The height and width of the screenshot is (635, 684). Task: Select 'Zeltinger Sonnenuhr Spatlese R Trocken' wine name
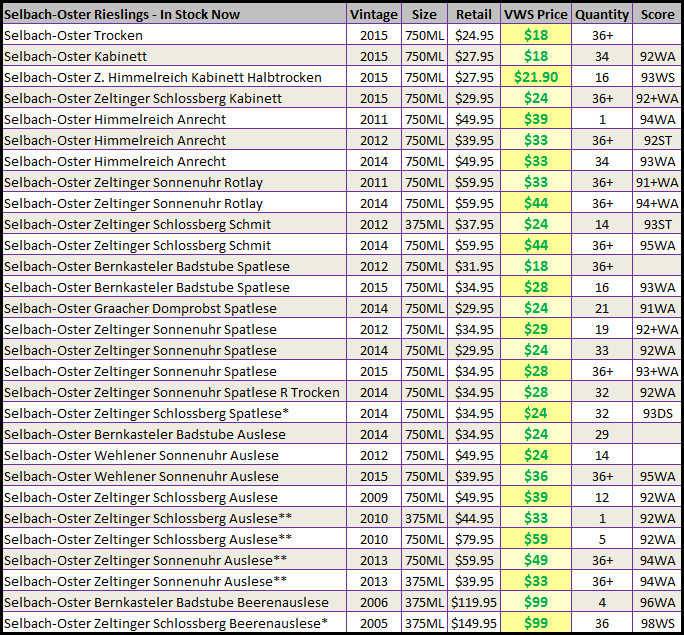(x=171, y=392)
